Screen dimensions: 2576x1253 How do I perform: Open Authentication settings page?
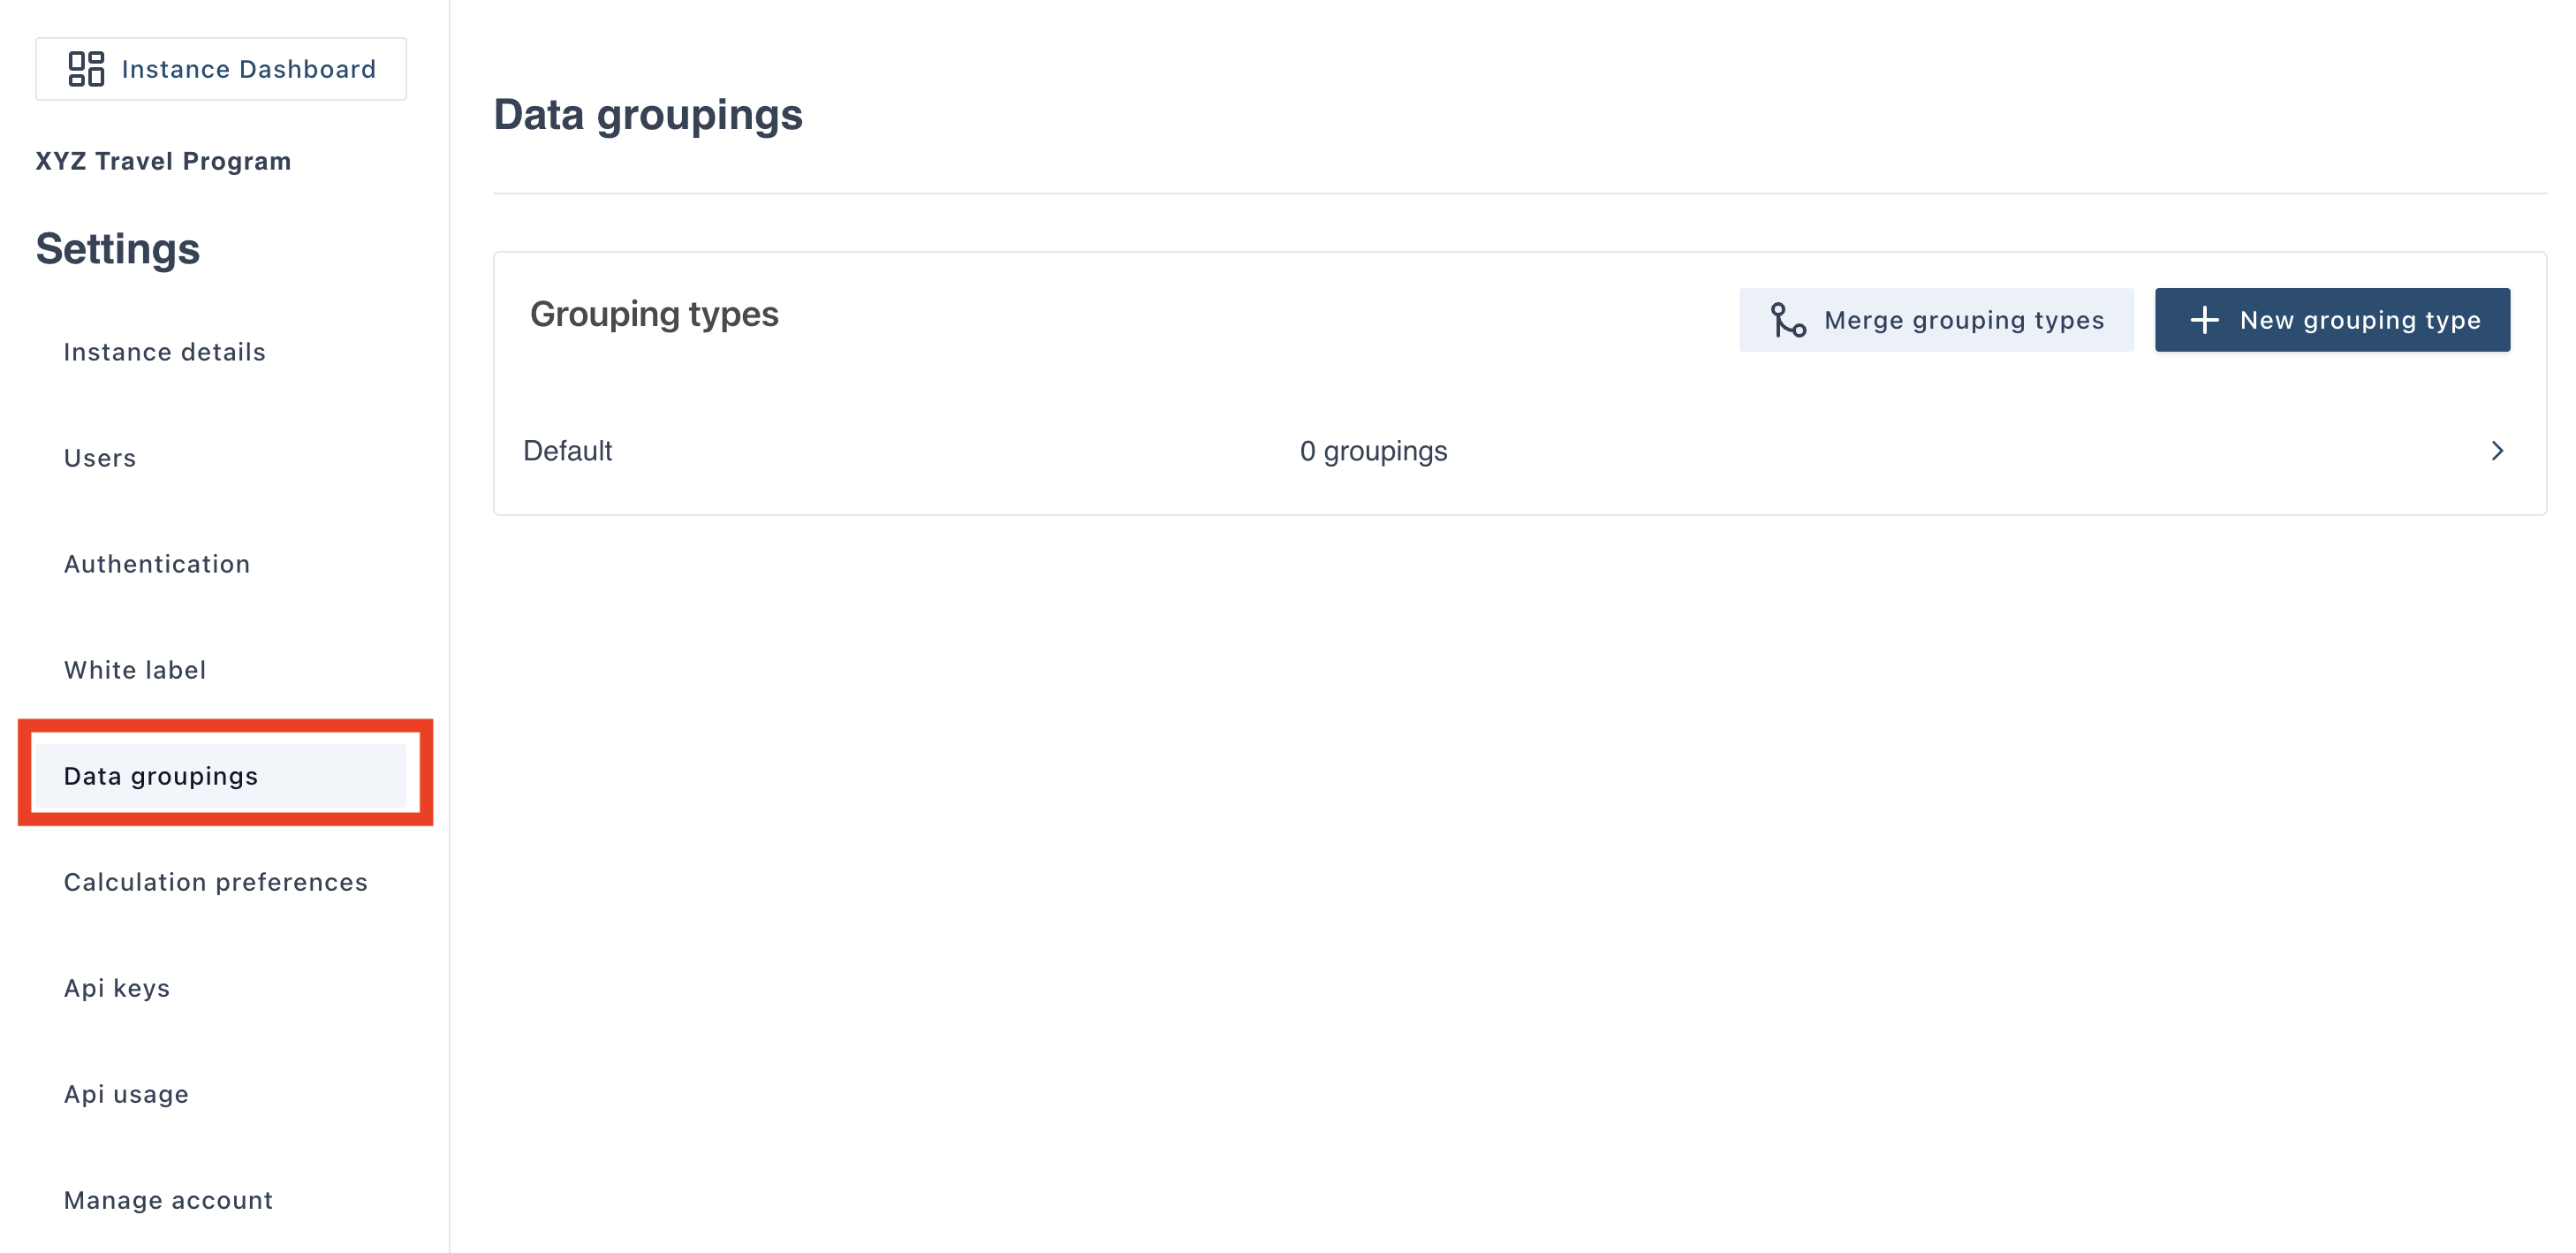tap(156, 564)
